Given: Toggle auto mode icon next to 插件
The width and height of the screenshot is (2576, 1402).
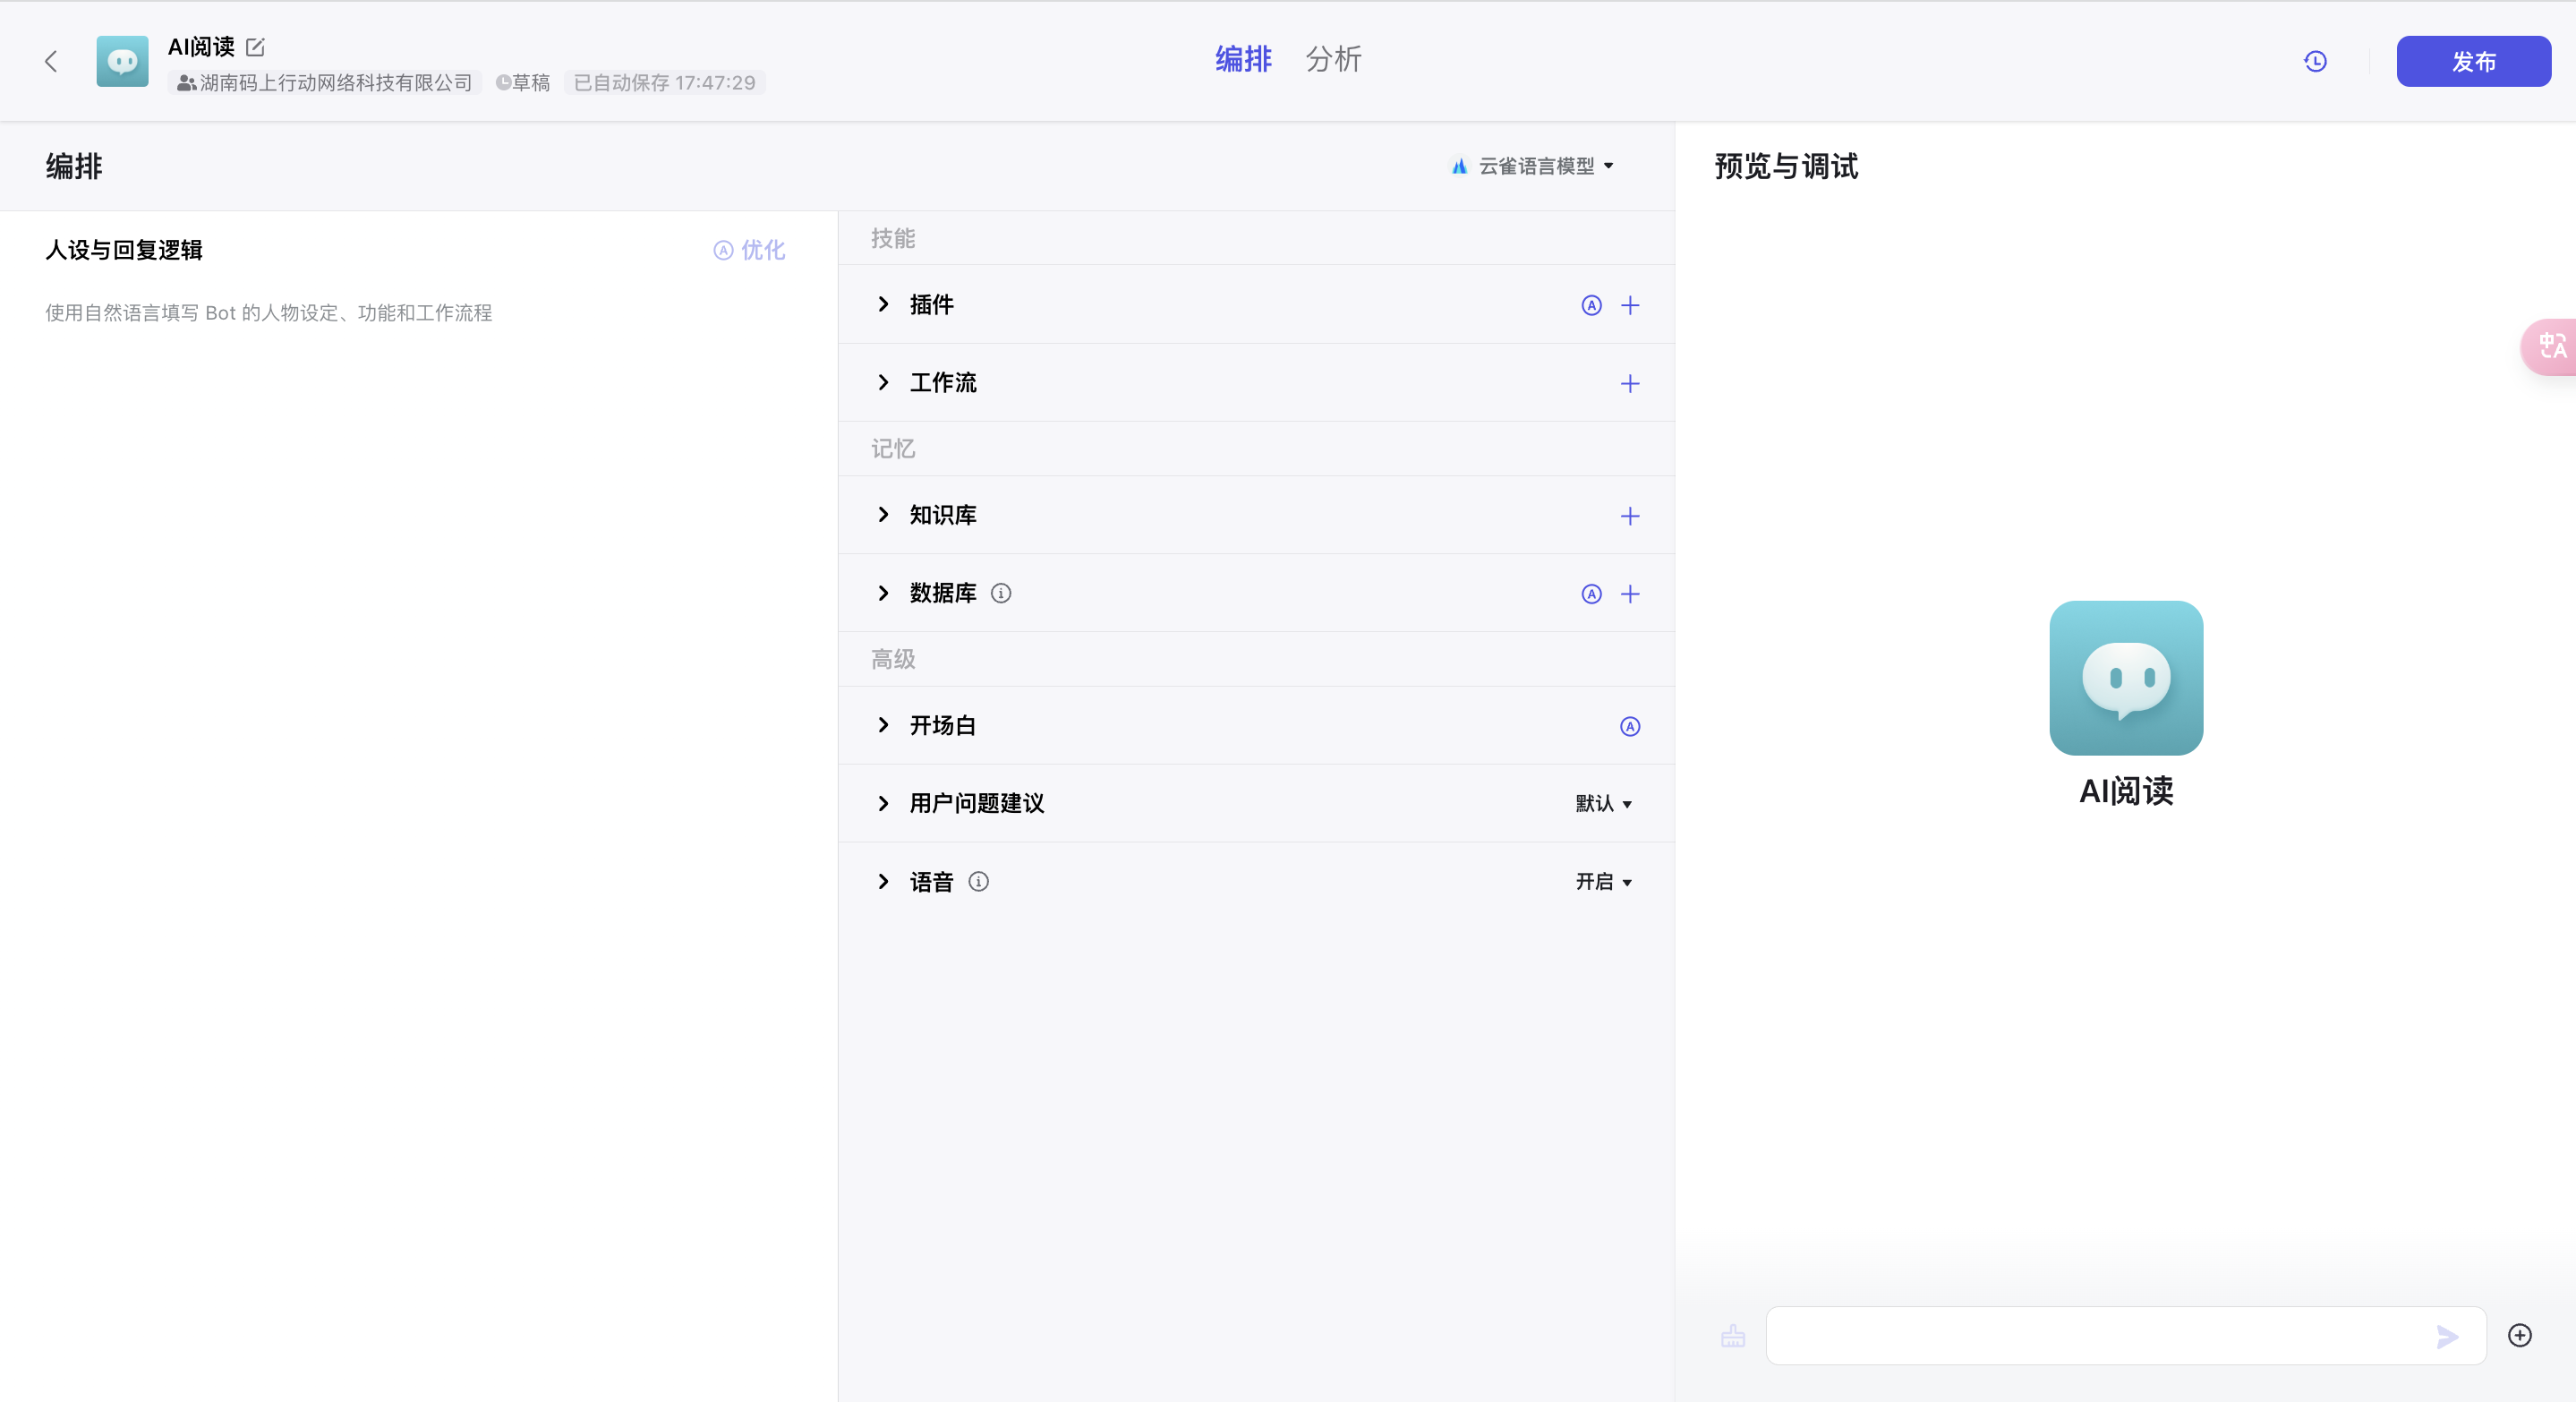Looking at the screenshot, I should click(1591, 305).
